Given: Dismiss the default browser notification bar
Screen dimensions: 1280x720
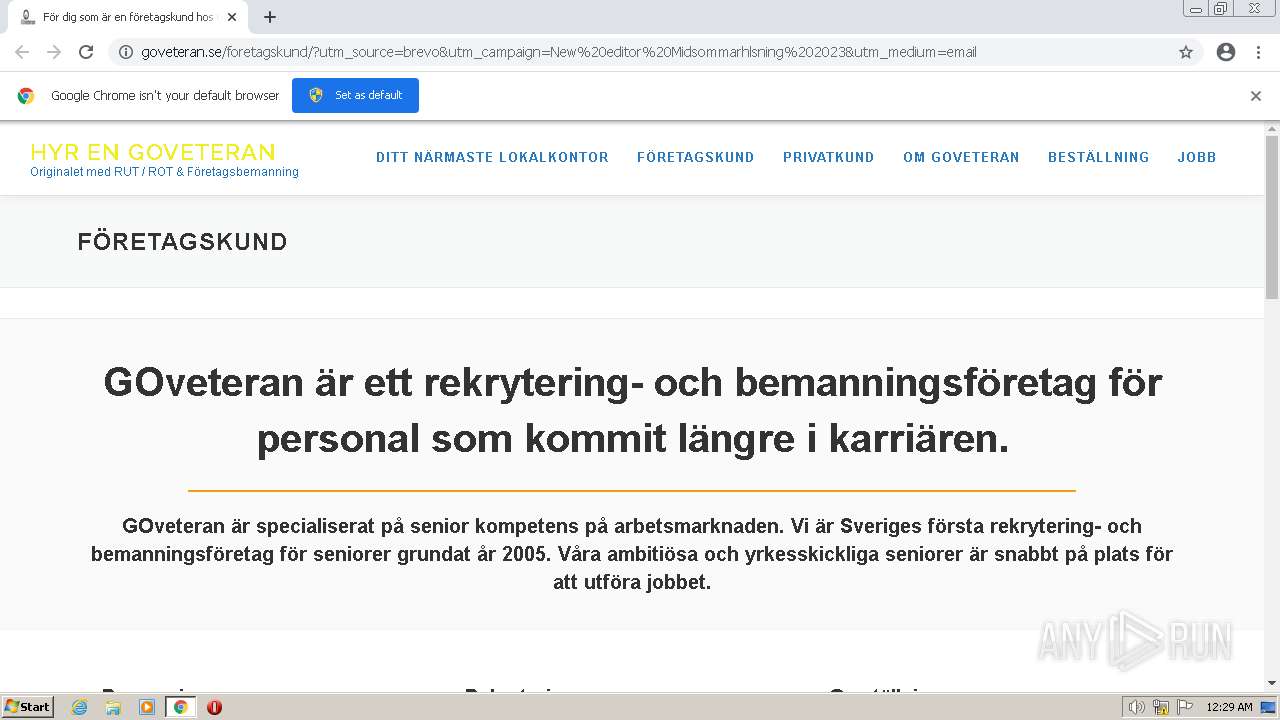Looking at the screenshot, I should coord(1256,96).
